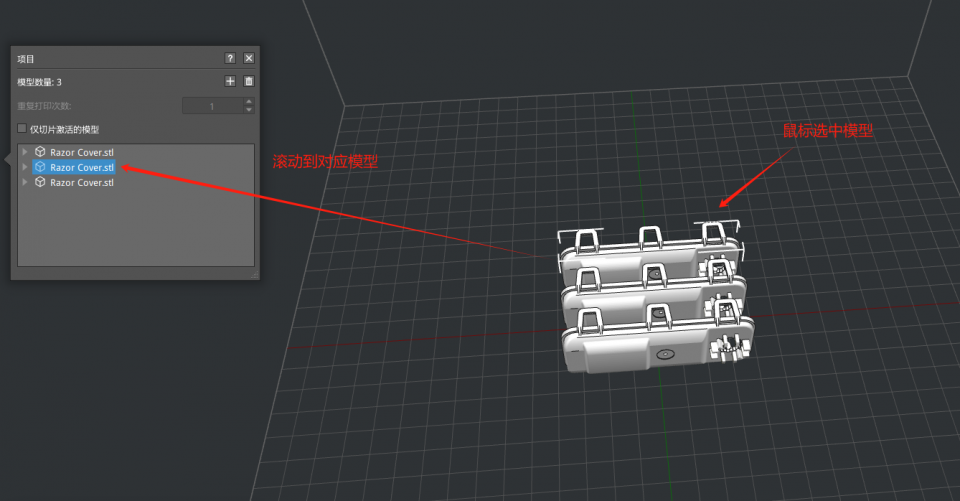Click the cube icon of first Razor Cover.stl
The height and width of the screenshot is (501, 960).
coord(40,152)
